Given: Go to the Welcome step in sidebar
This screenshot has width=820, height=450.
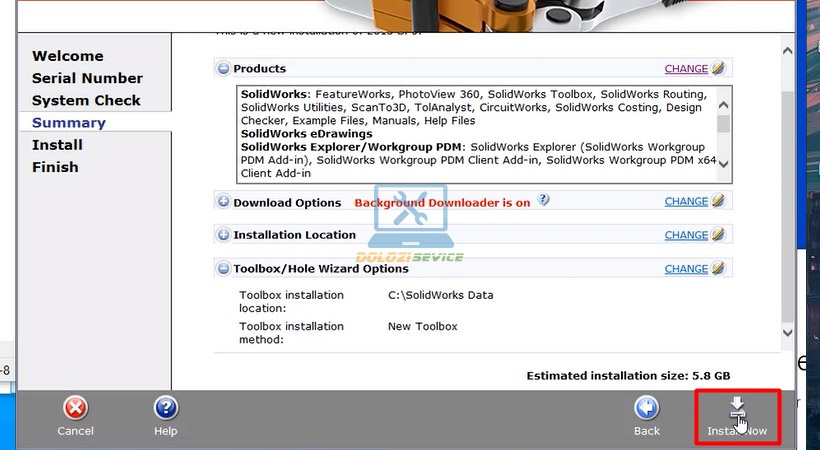Looking at the screenshot, I should pos(67,56).
